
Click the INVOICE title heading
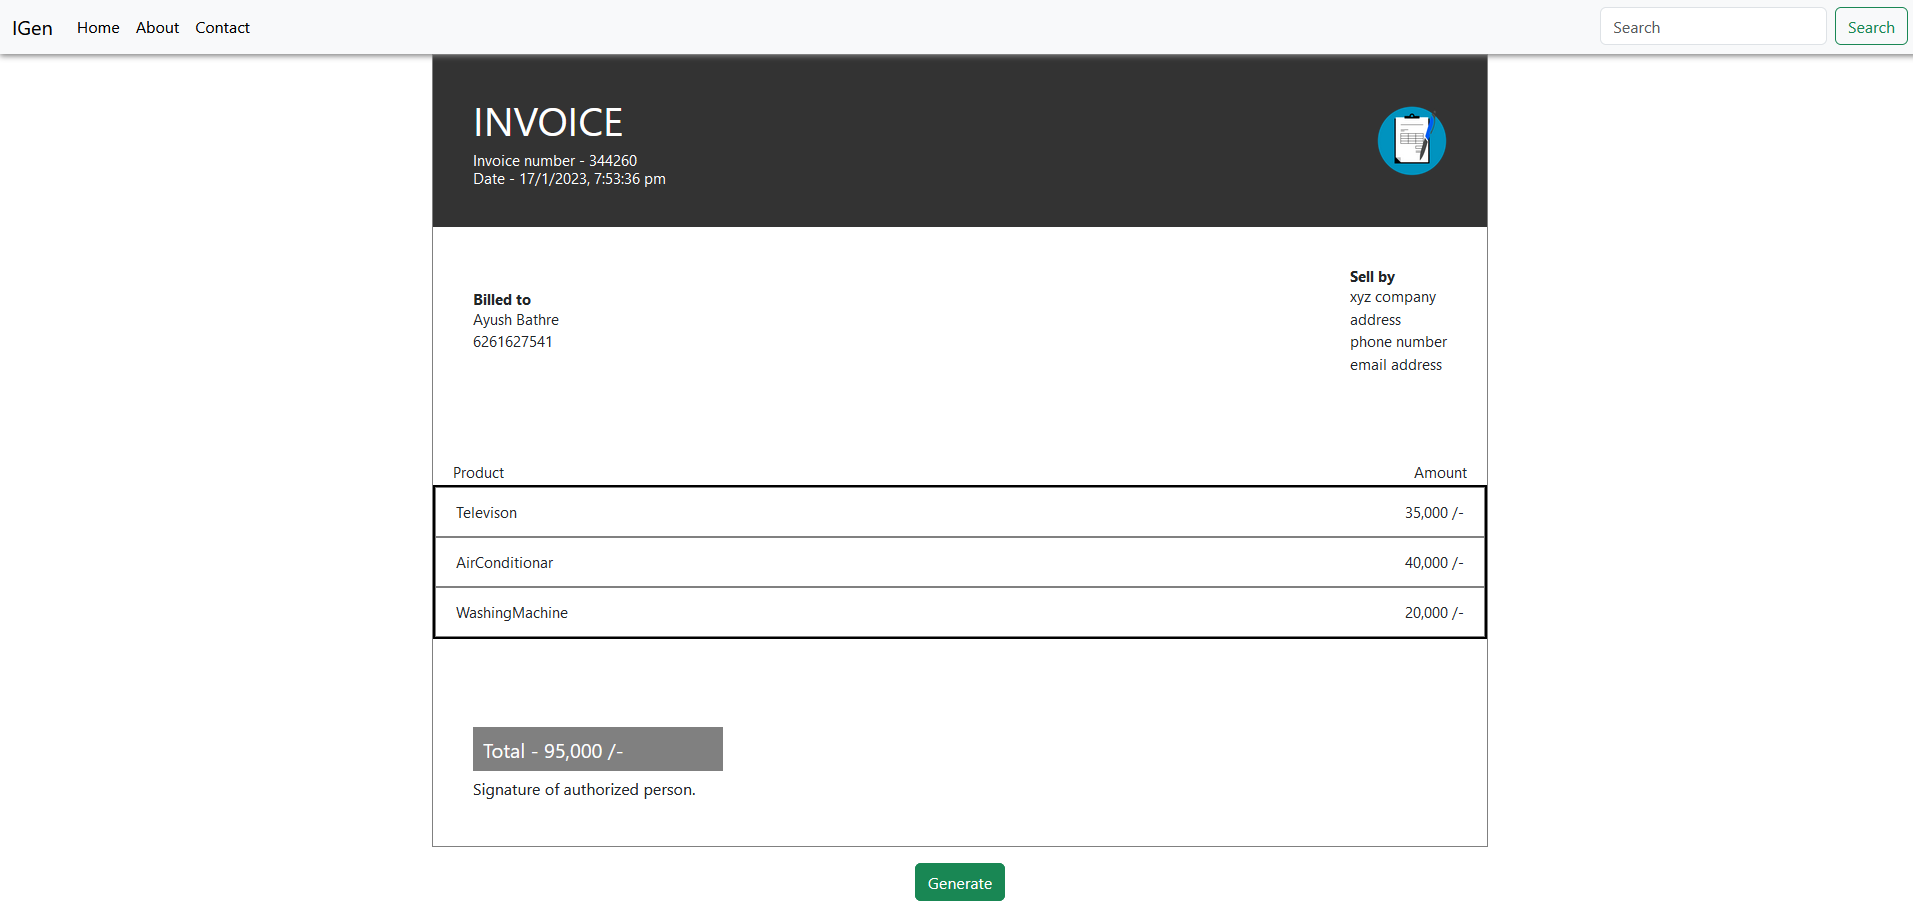click(x=548, y=121)
